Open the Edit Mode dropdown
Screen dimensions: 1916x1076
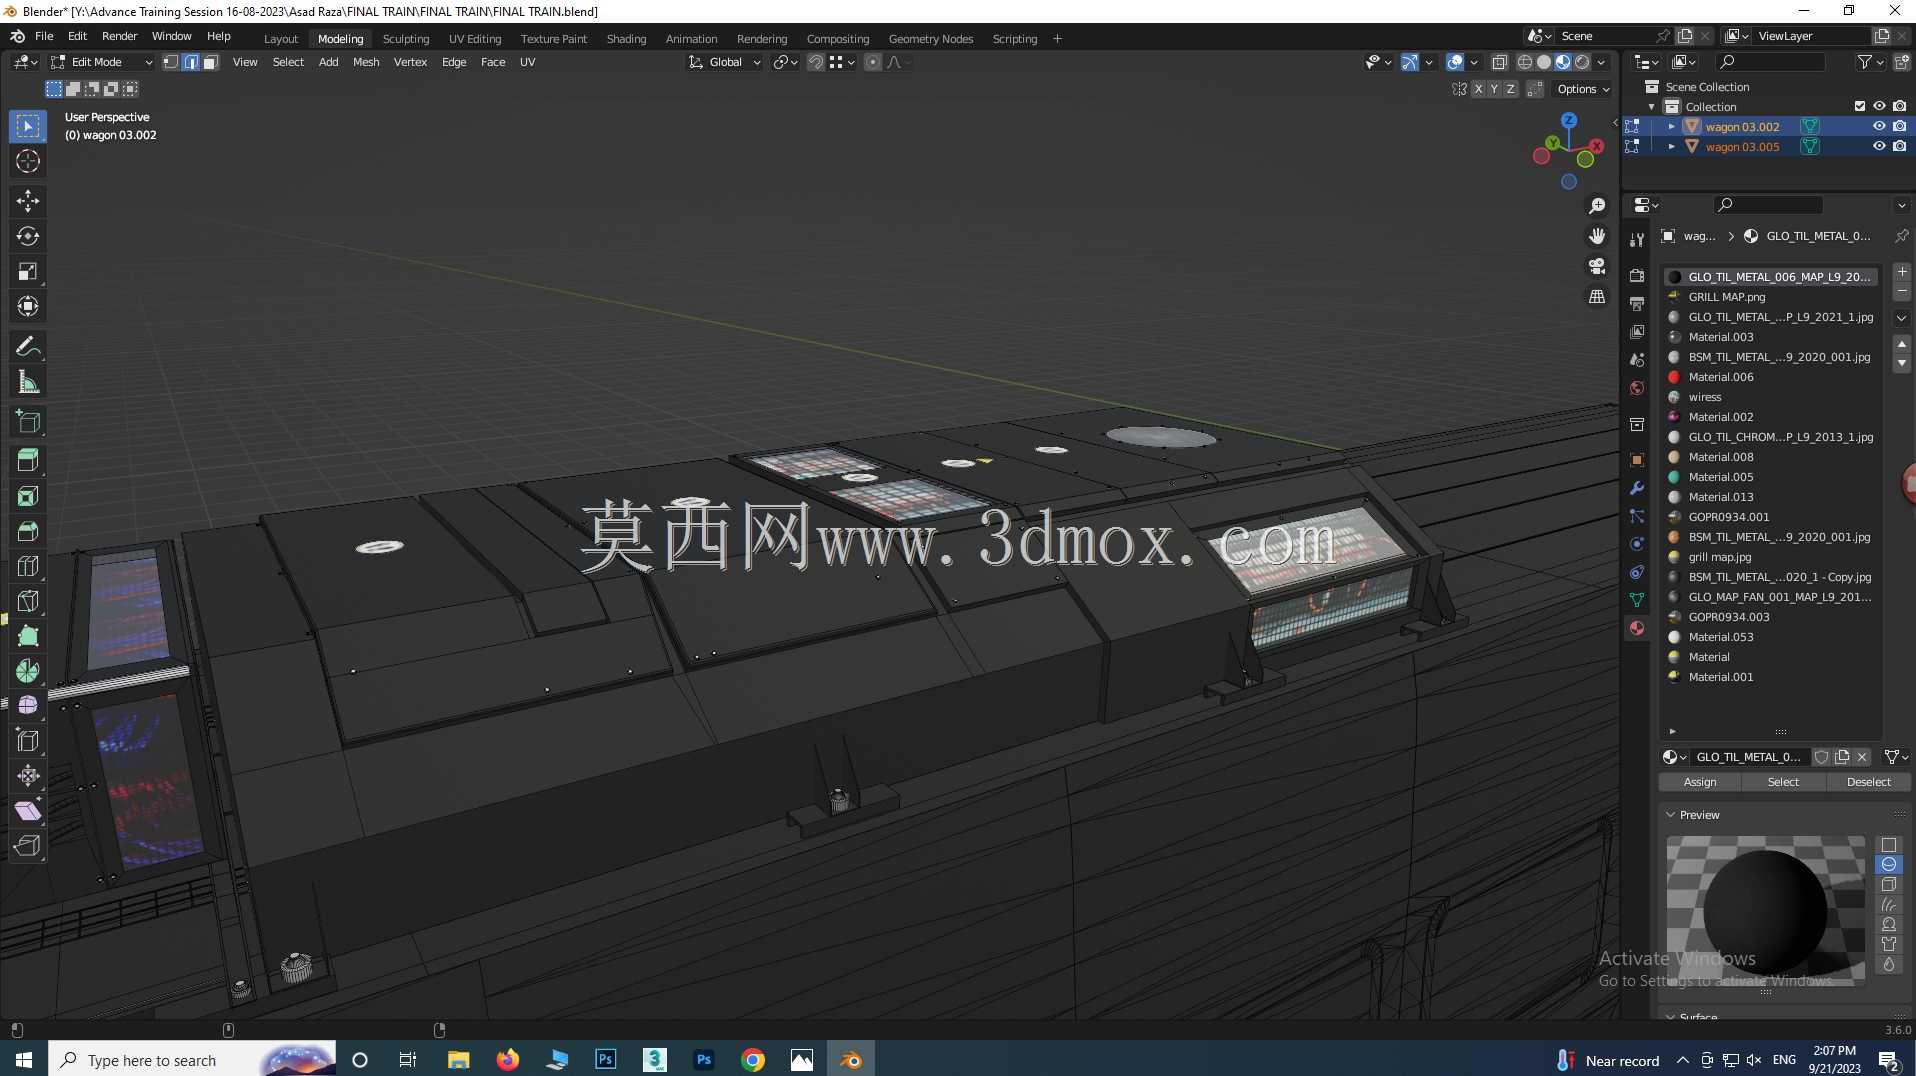pyautogui.click(x=102, y=62)
